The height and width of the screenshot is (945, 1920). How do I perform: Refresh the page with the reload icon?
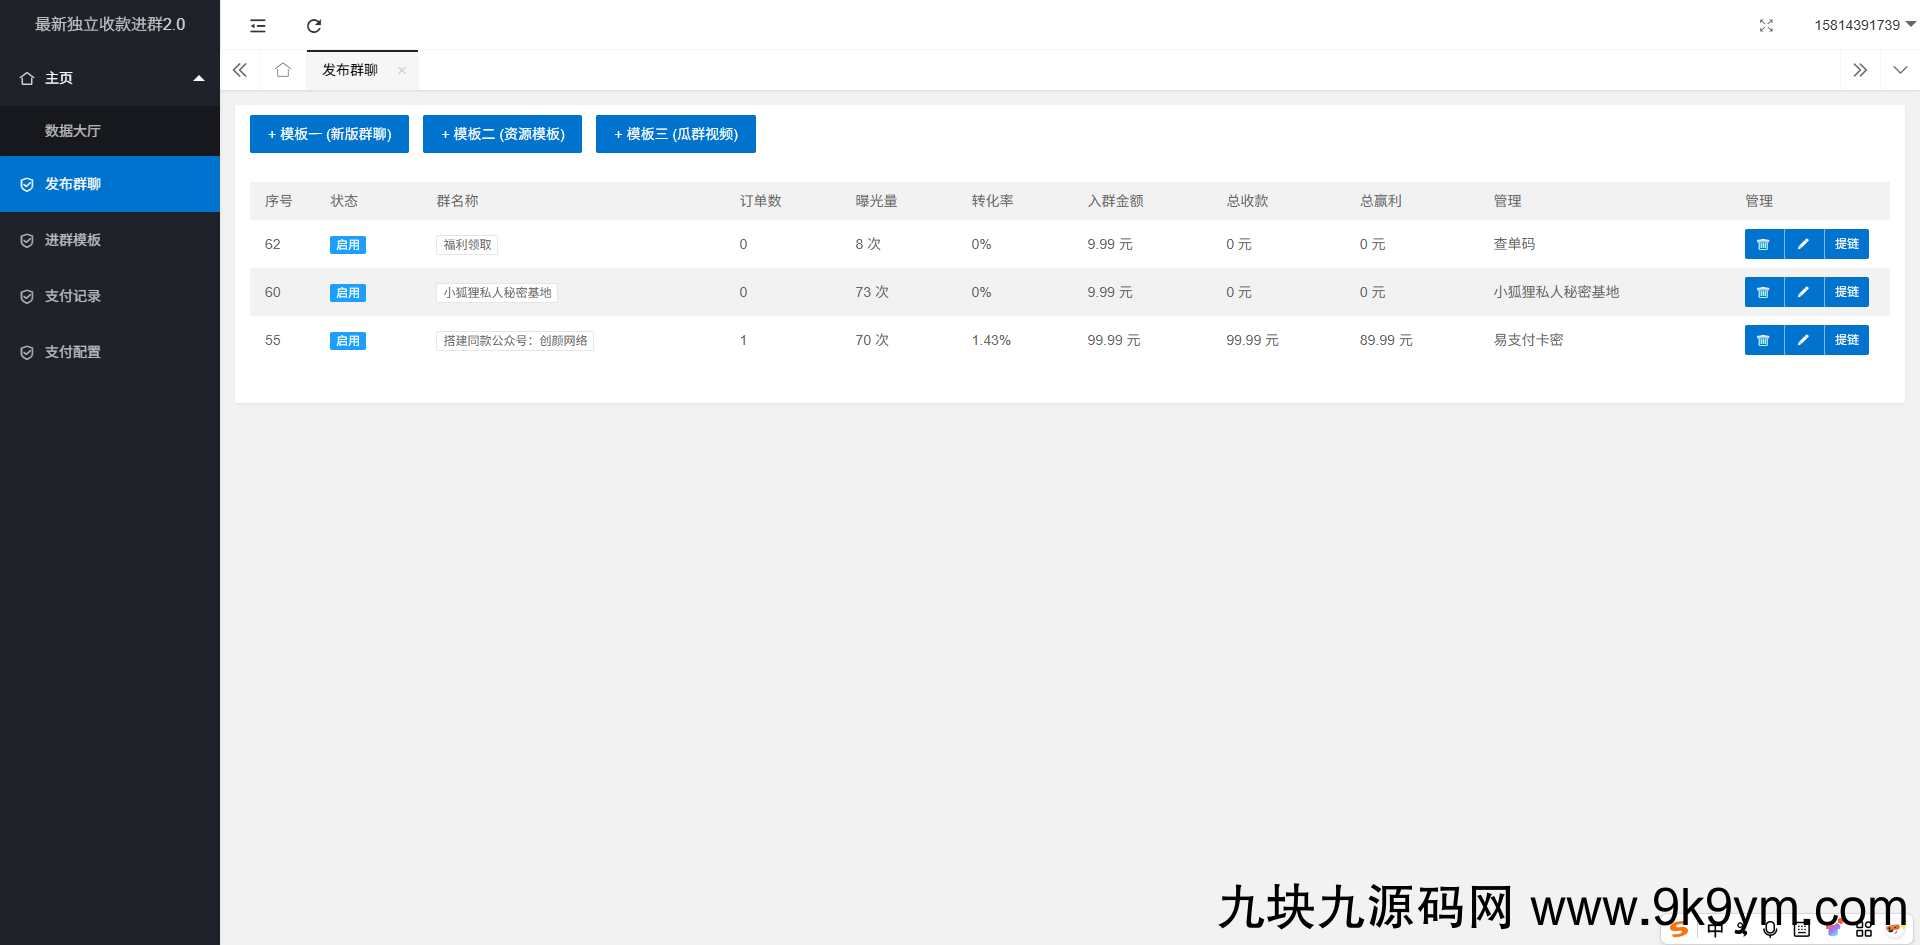pos(313,25)
